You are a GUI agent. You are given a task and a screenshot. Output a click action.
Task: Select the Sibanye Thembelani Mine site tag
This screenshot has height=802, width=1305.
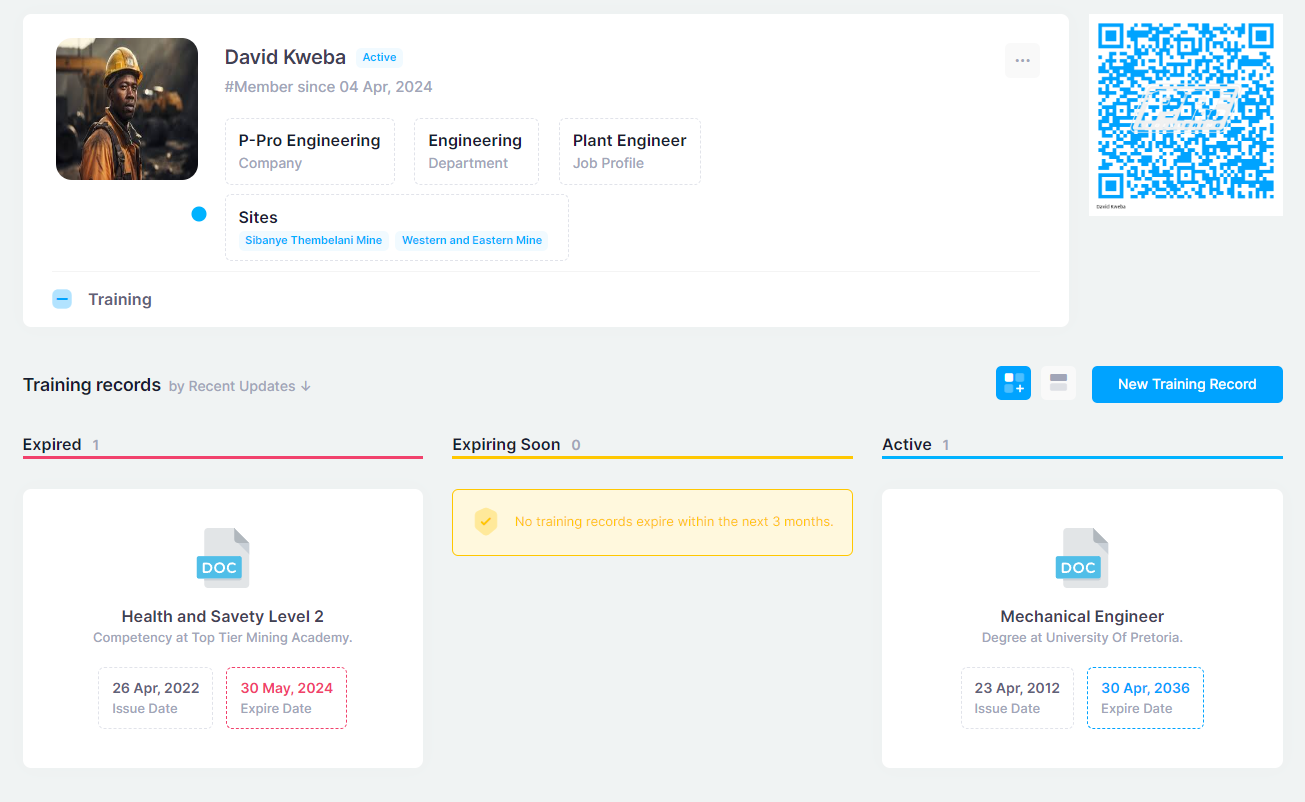point(313,240)
